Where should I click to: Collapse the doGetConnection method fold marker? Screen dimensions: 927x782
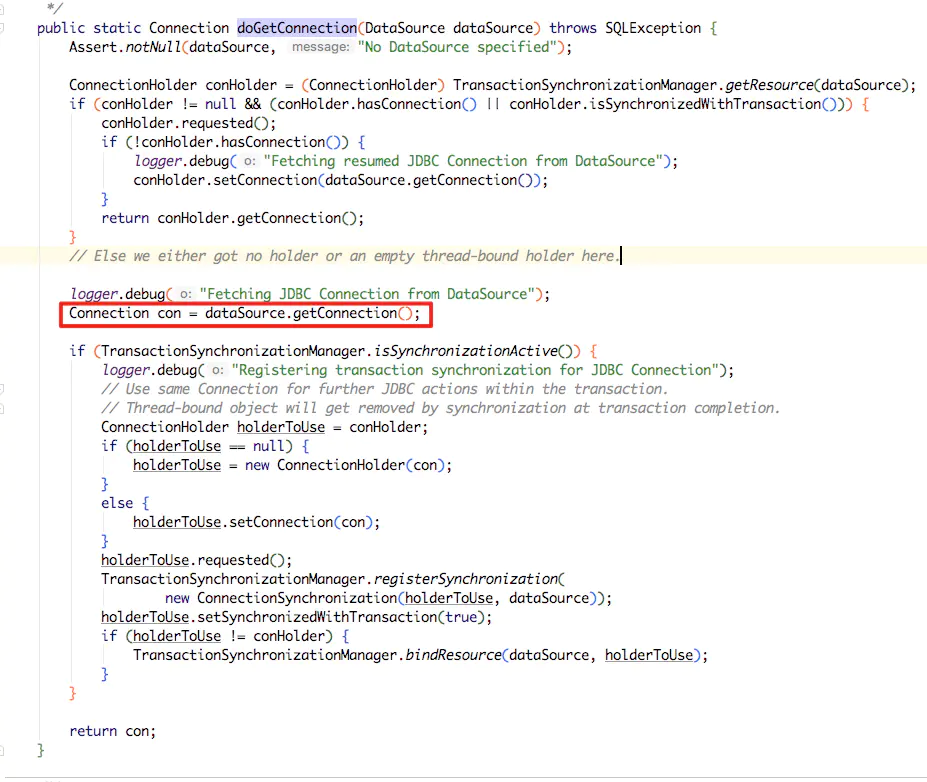(x=4, y=28)
